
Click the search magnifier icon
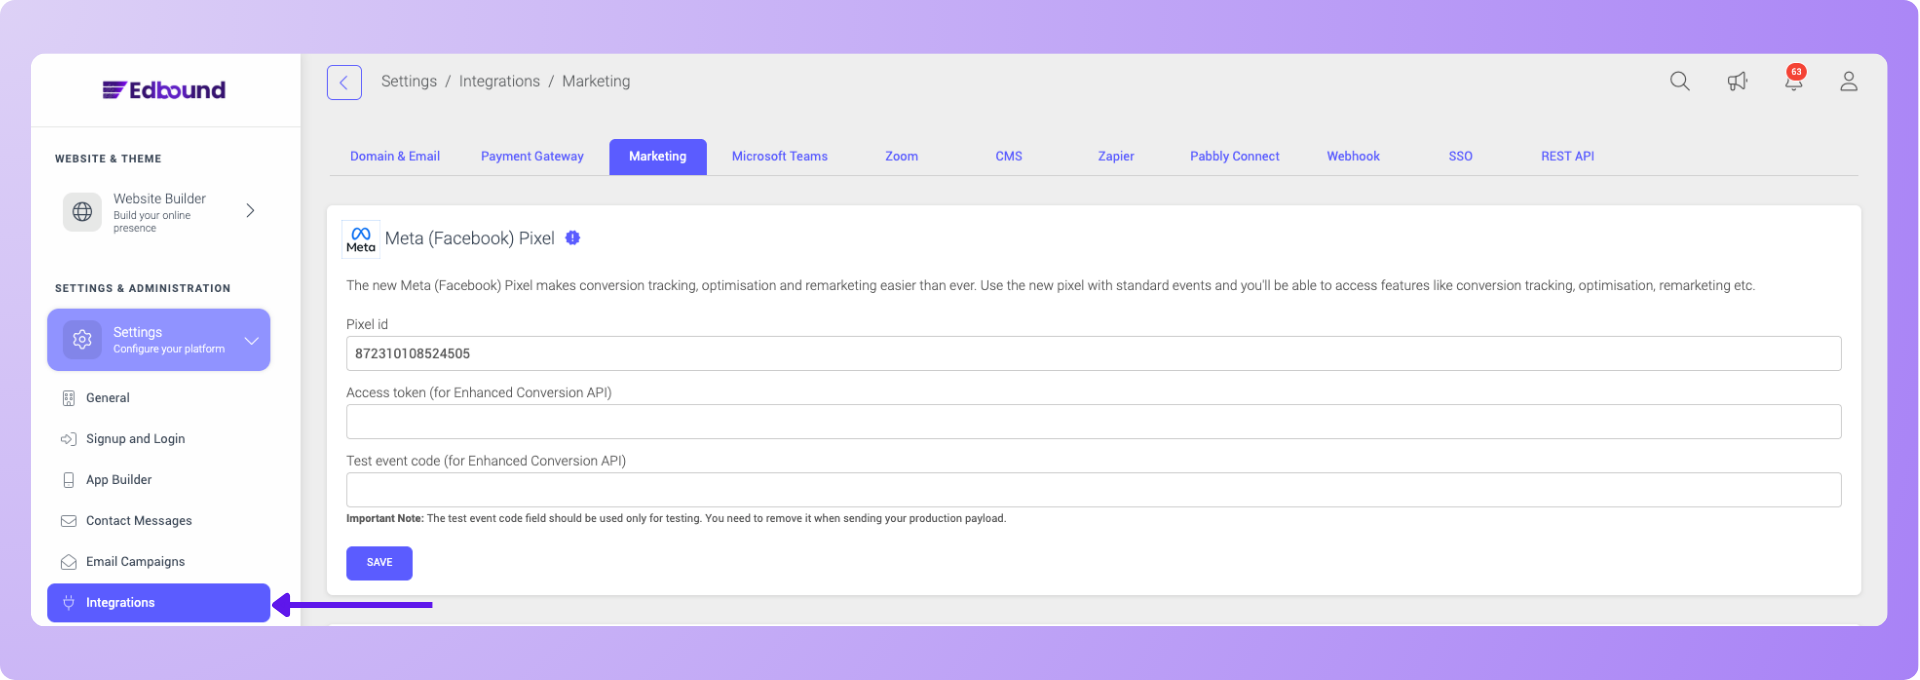(1679, 82)
